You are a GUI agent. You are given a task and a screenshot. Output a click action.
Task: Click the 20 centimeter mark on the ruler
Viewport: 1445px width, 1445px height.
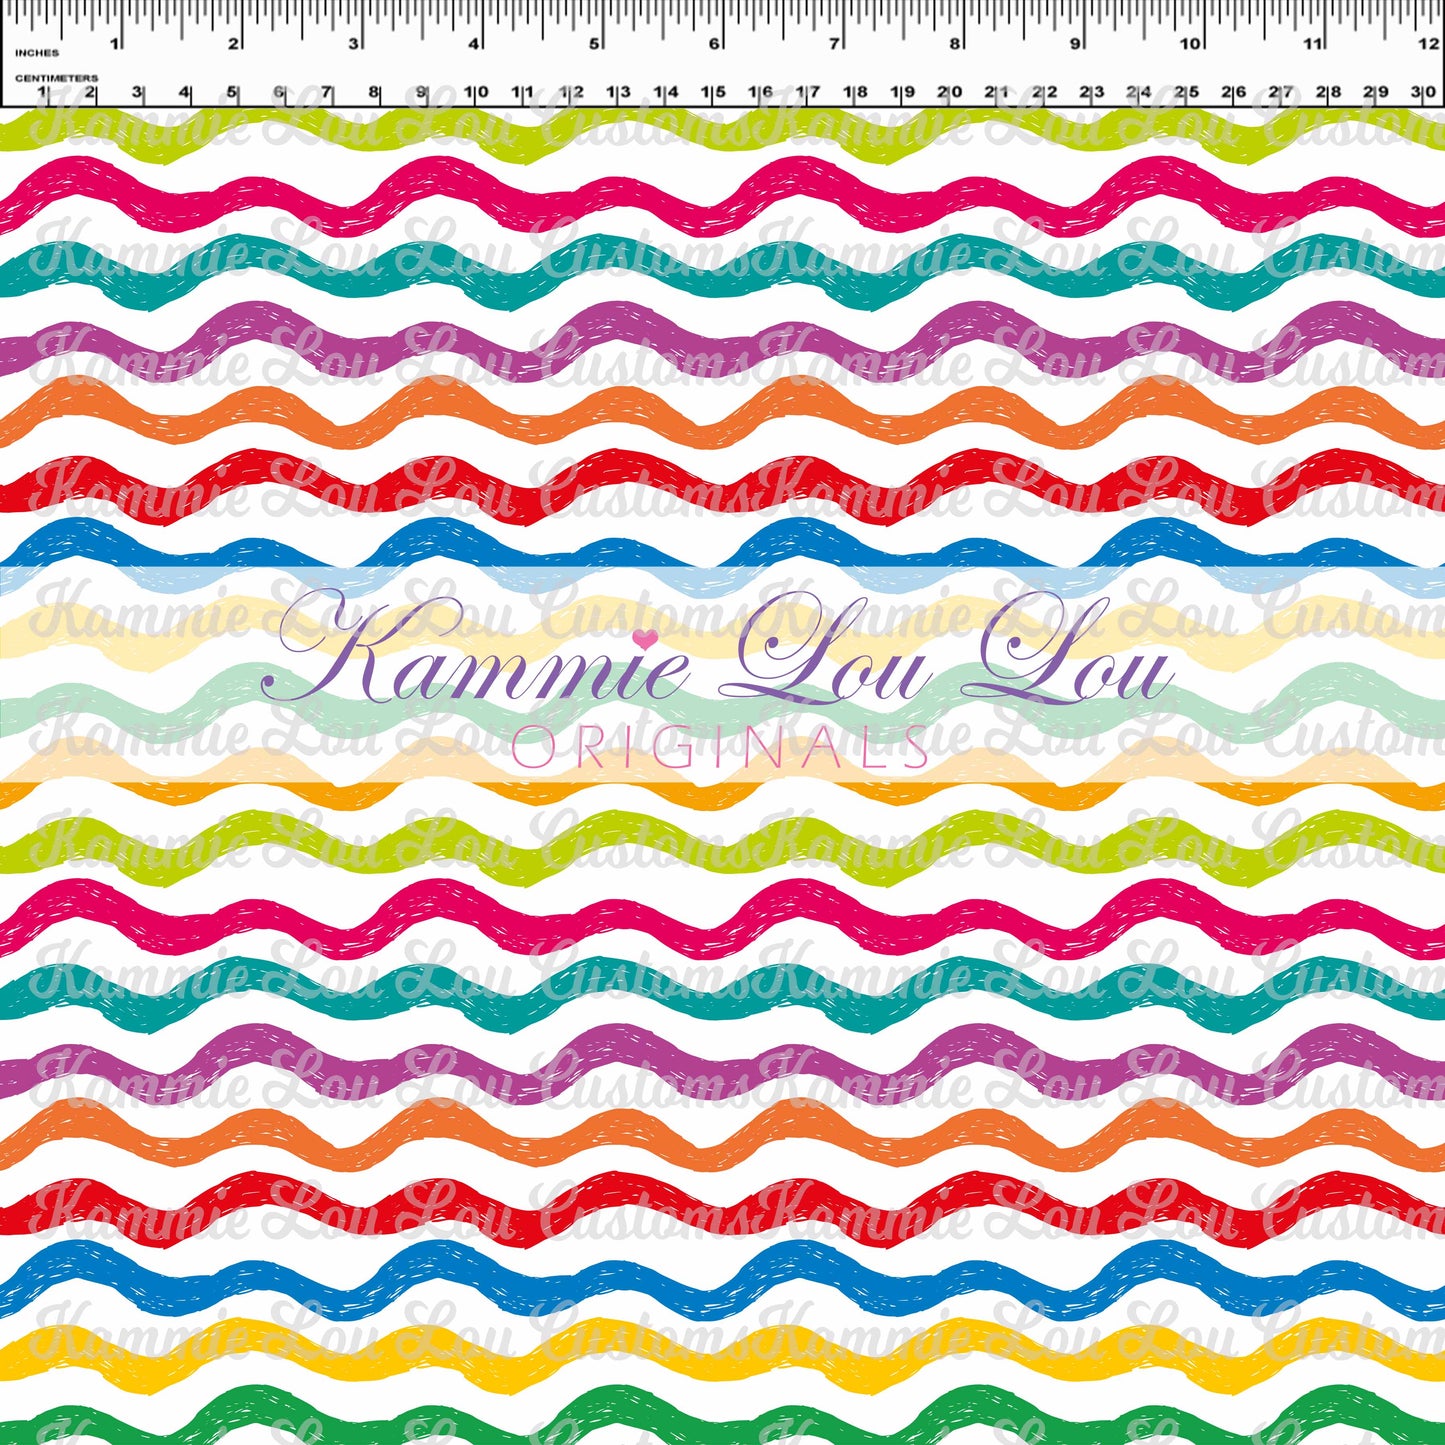[949, 92]
